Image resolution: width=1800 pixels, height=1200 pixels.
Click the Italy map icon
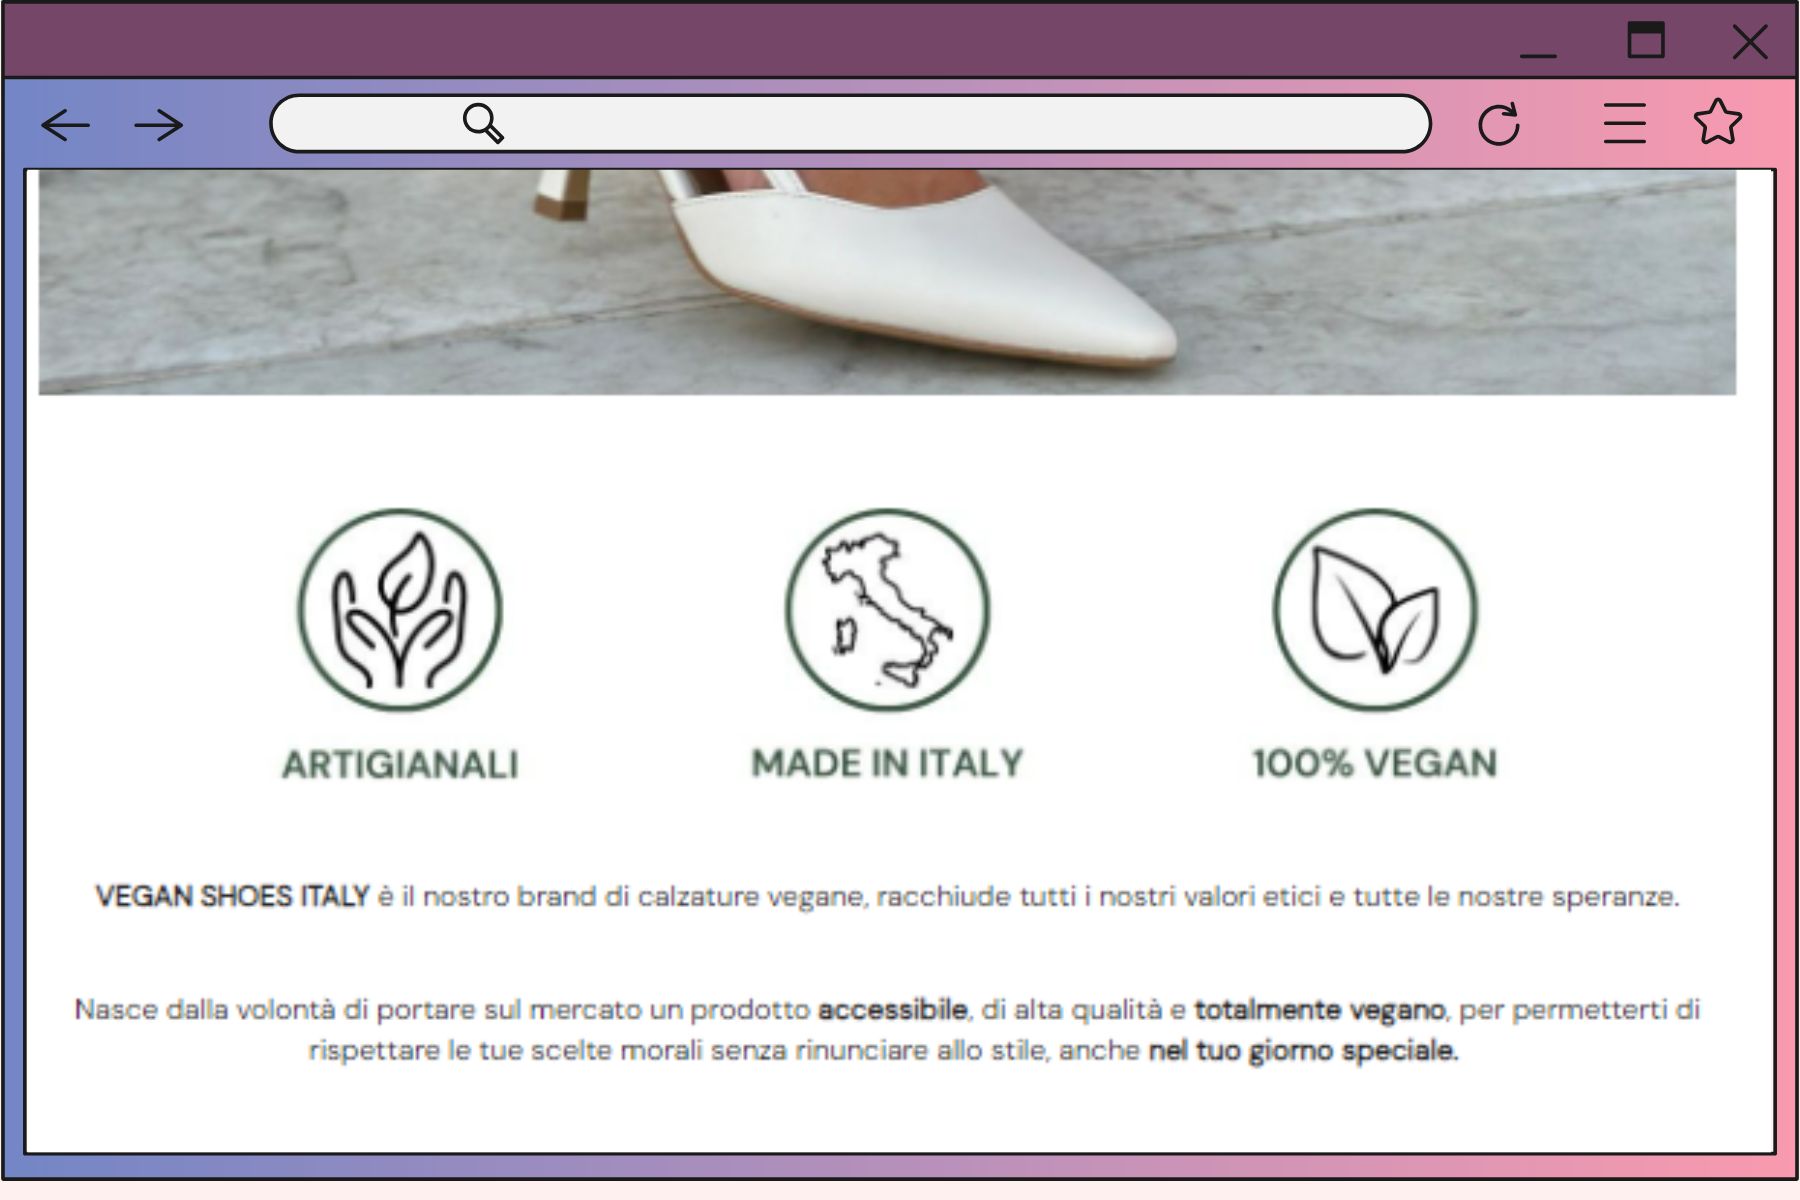click(887, 610)
